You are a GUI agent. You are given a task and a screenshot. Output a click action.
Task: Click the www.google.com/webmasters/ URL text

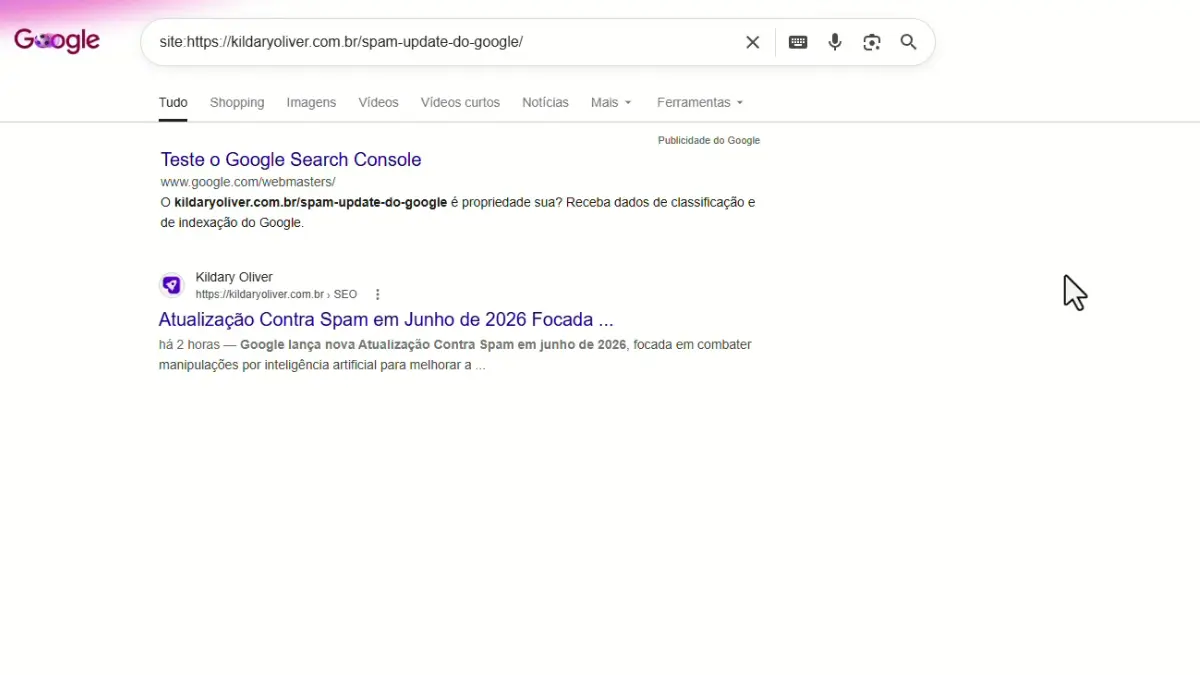248,182
